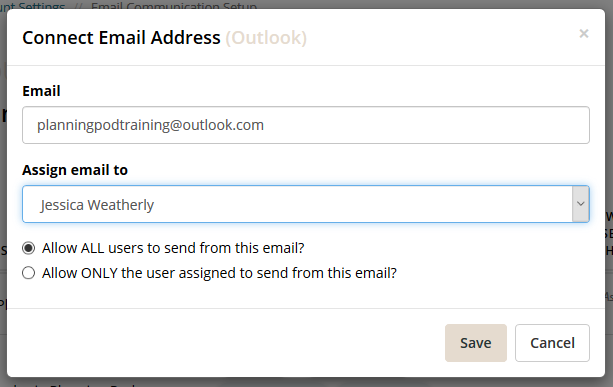
Task: Open the Assign email to dropdown
Action: click(306, 204)
